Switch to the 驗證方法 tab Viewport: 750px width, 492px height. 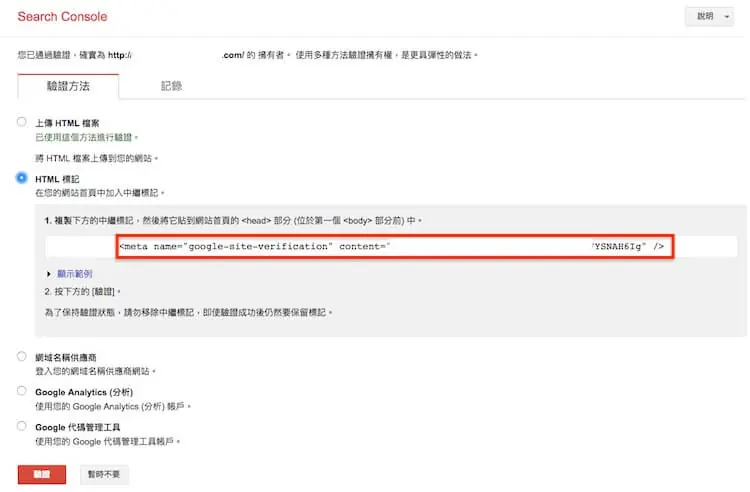[68, 86]
